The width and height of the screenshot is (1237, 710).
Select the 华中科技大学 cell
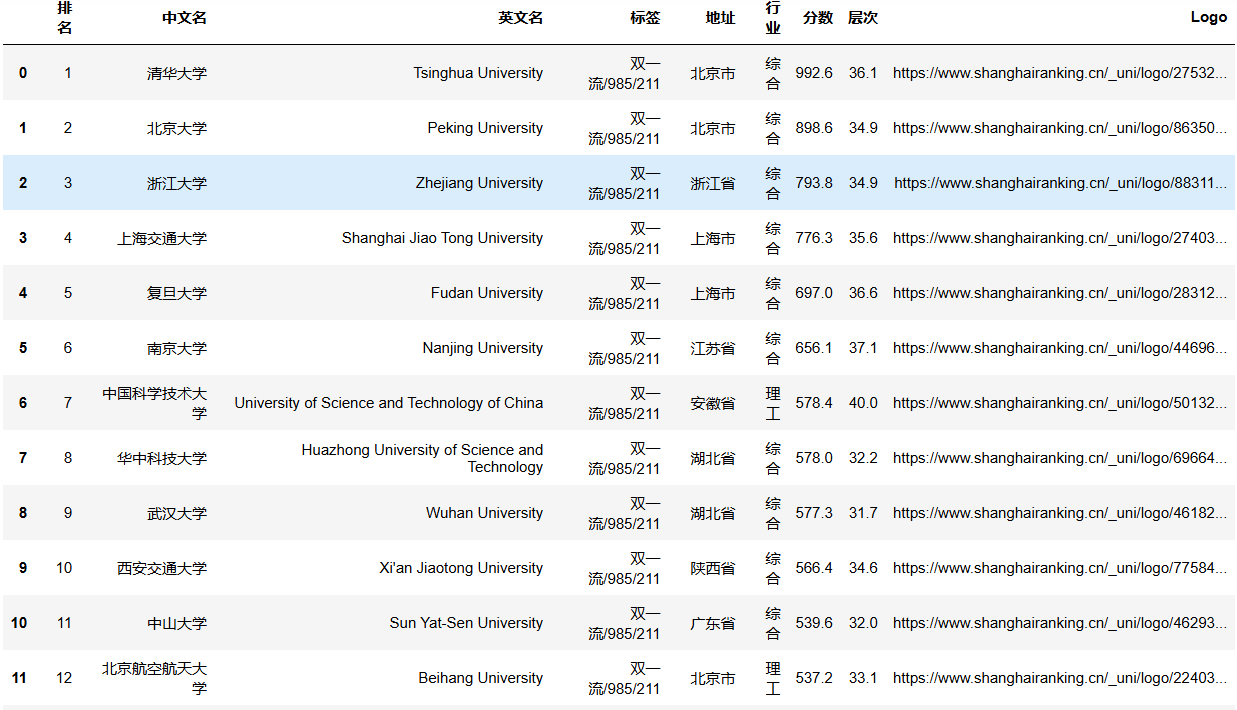click(162, 458)
